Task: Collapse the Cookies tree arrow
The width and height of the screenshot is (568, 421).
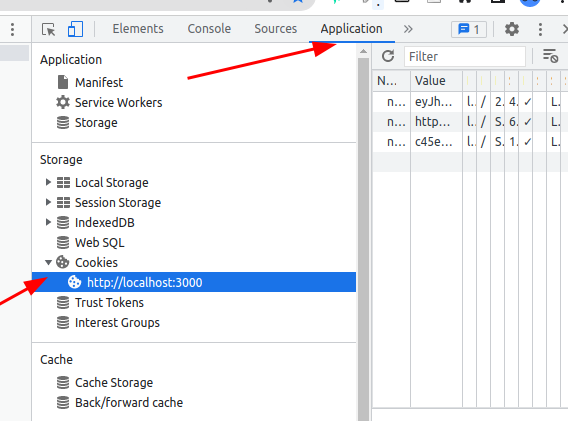Action: (48, 262)
